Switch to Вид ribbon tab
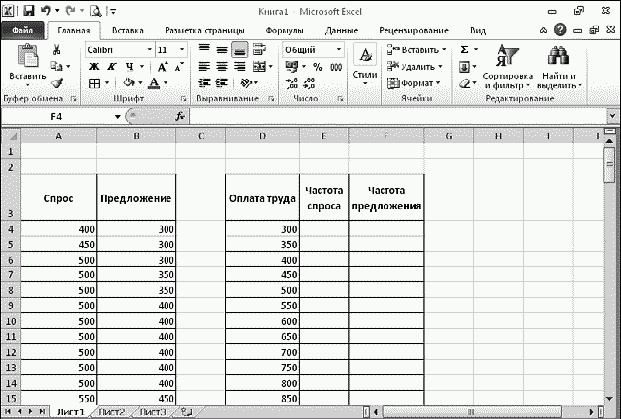The width and height of the screenshot is (621, 419). click(x=478, y=30)
